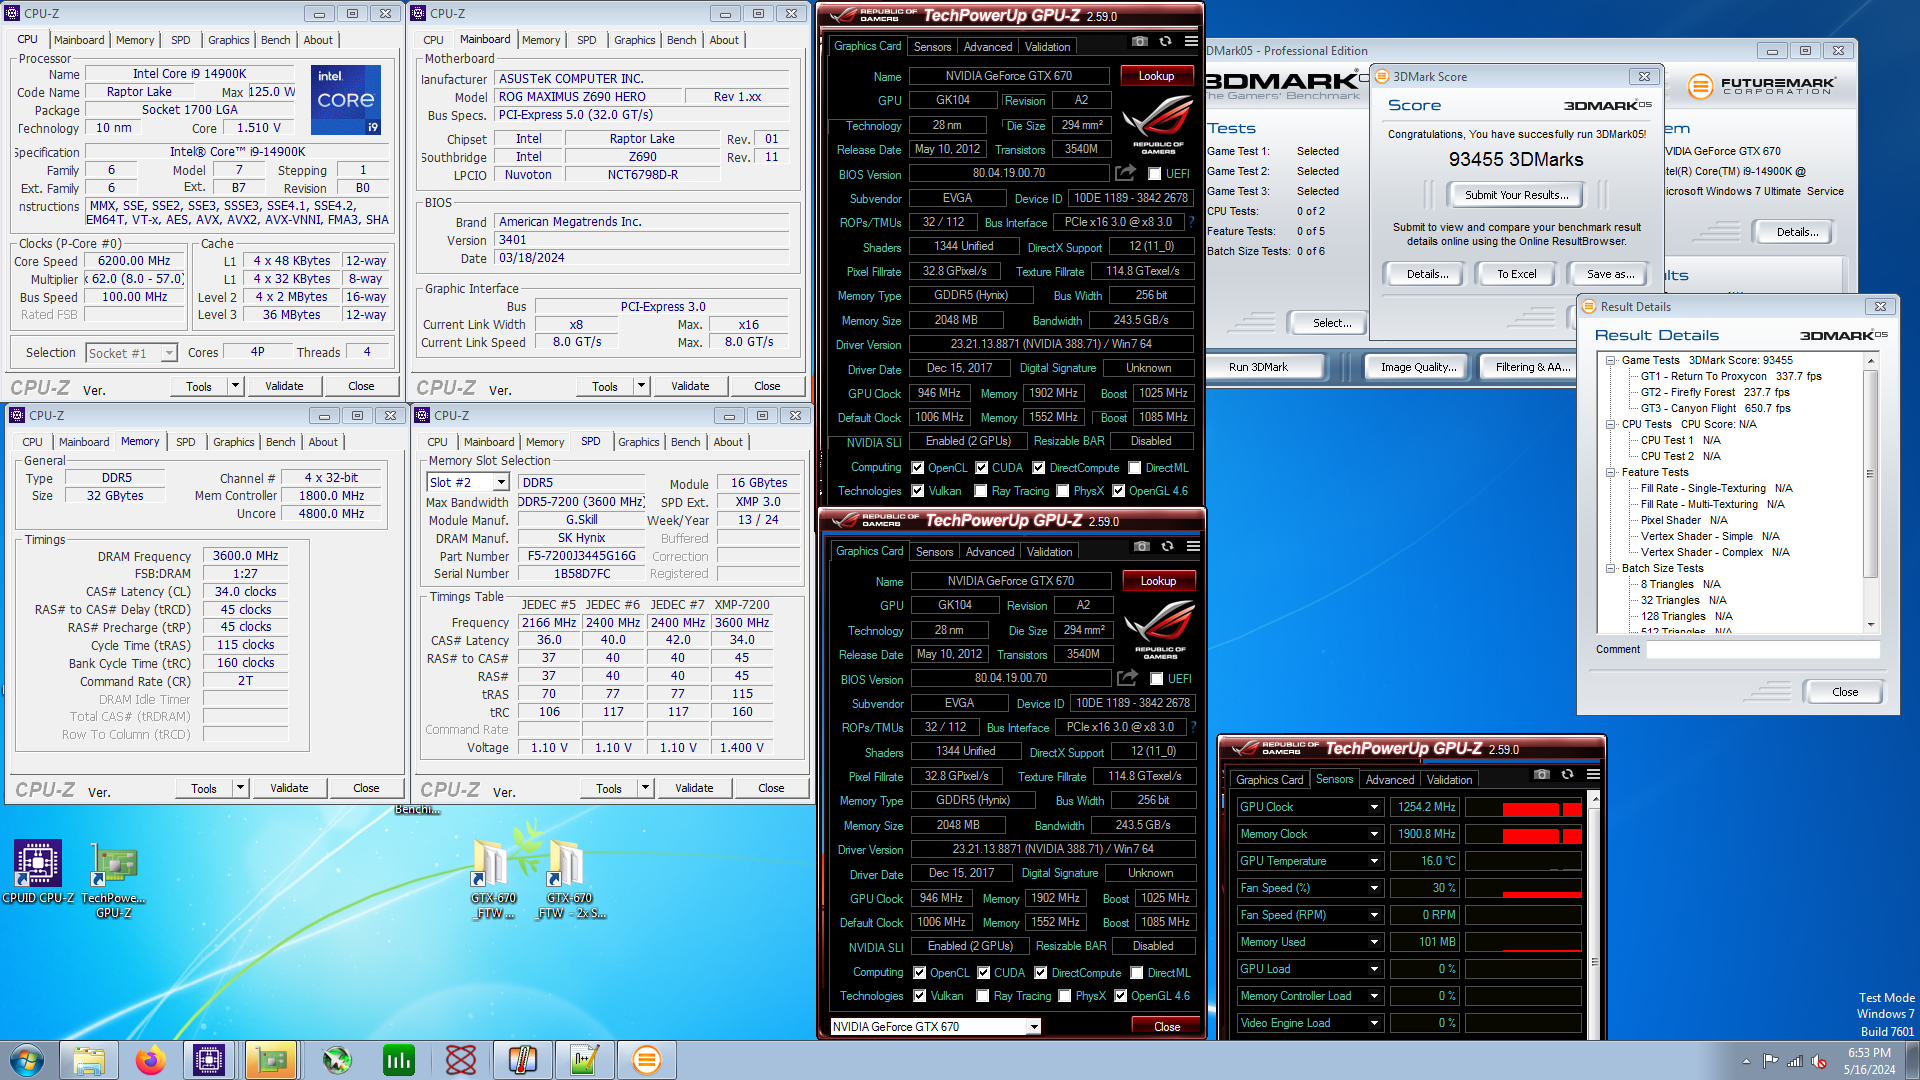Click the Bus Interface question mark in upper GPU-Z
1920x1080 pixels.
(1192, 222)
